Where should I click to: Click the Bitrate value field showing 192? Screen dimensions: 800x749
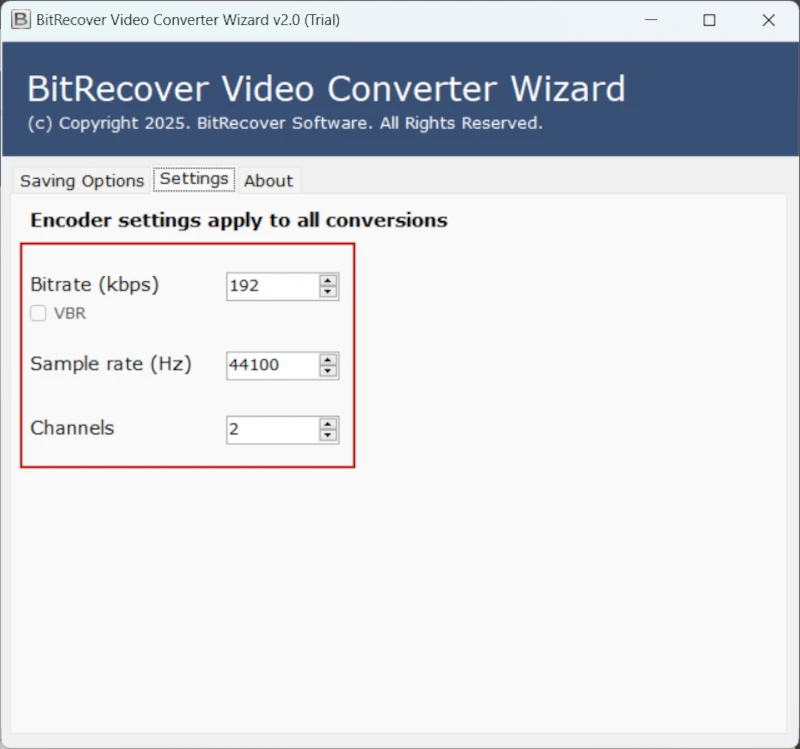point(273,286)
